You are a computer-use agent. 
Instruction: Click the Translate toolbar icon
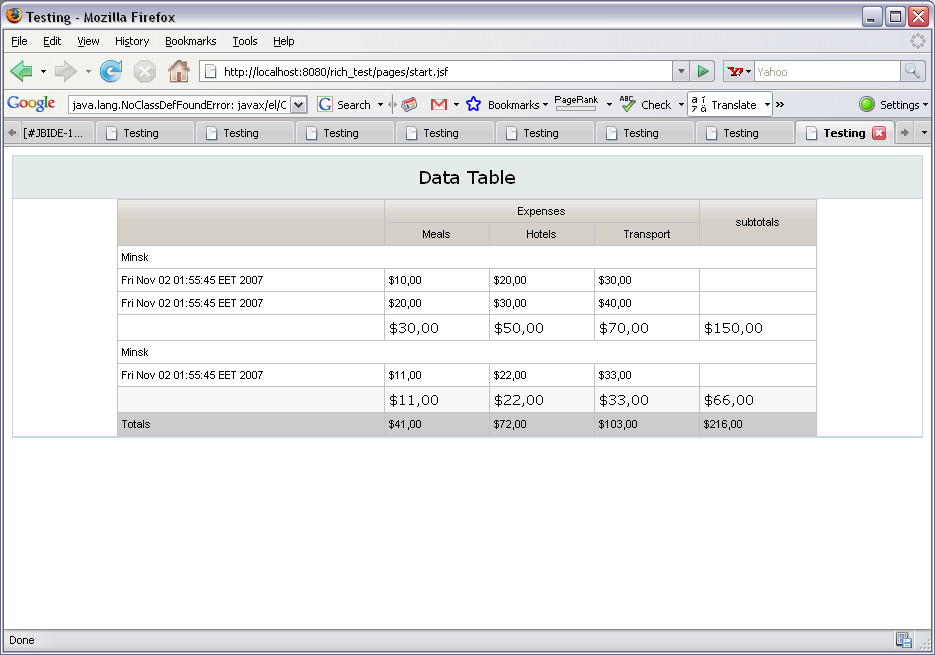(x=699, y=104)
